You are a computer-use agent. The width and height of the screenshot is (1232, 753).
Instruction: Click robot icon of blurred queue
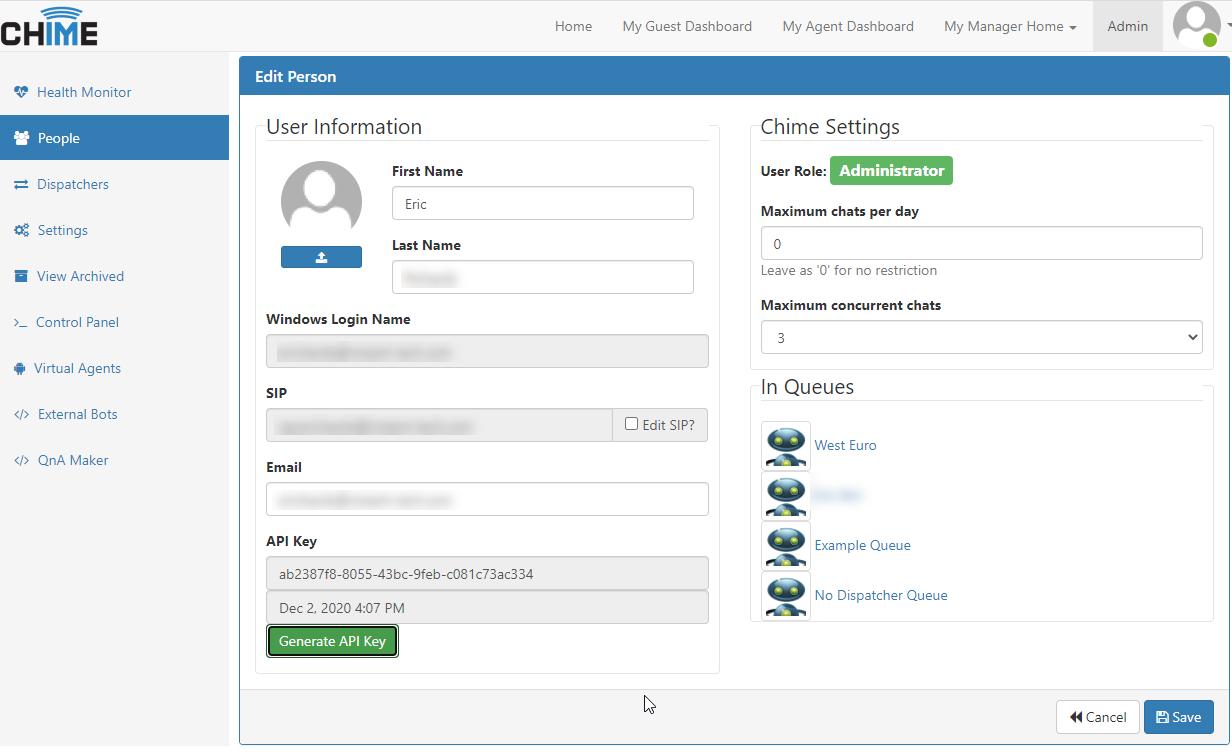(x=786, y=495)
